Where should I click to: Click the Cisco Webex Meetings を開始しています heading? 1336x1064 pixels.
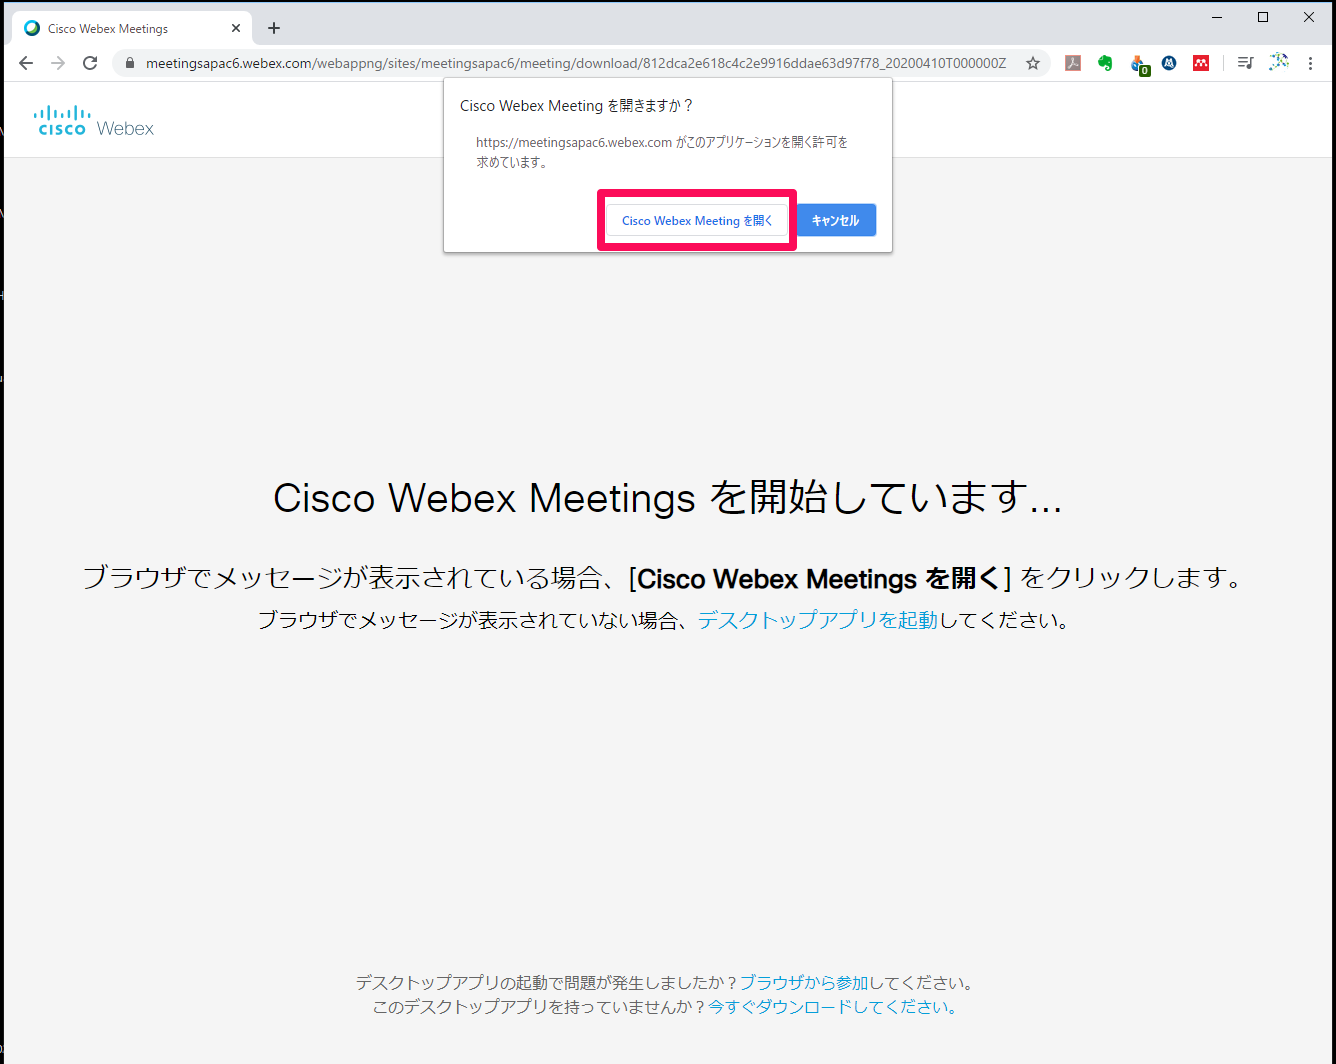pos(668,498)
